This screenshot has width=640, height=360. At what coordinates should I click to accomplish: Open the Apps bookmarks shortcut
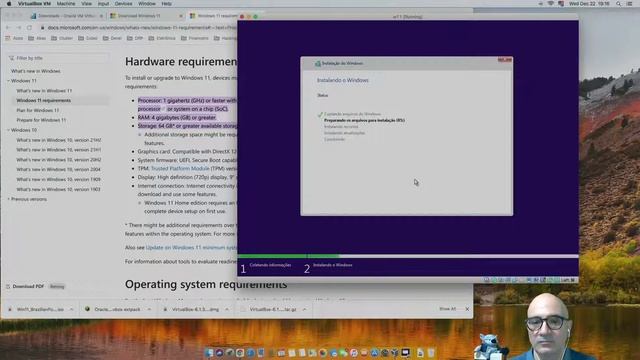tap(15, 38)
